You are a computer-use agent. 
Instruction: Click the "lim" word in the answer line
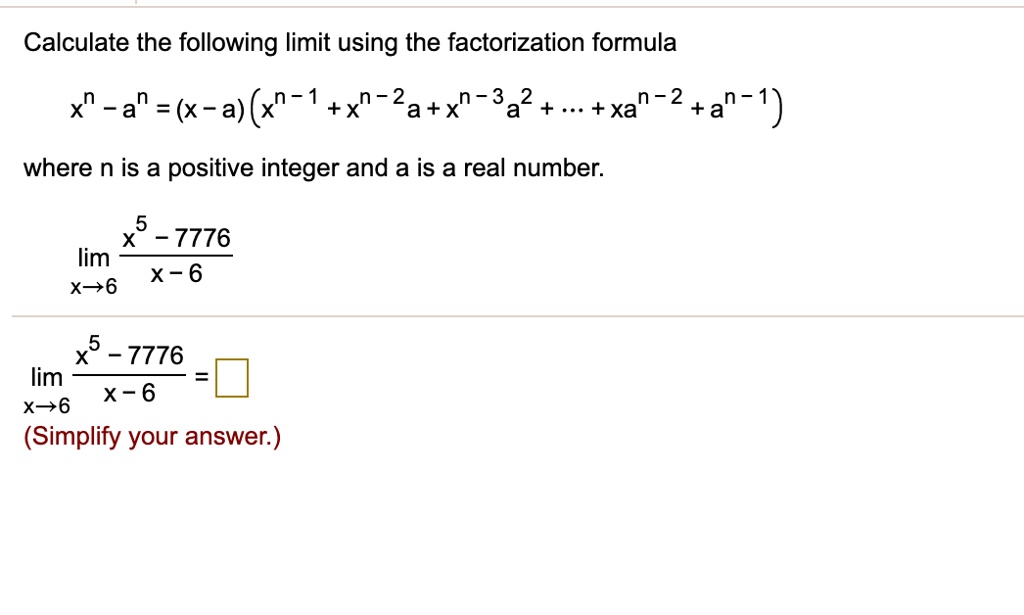pyautogui.click(x=46, y=378)
